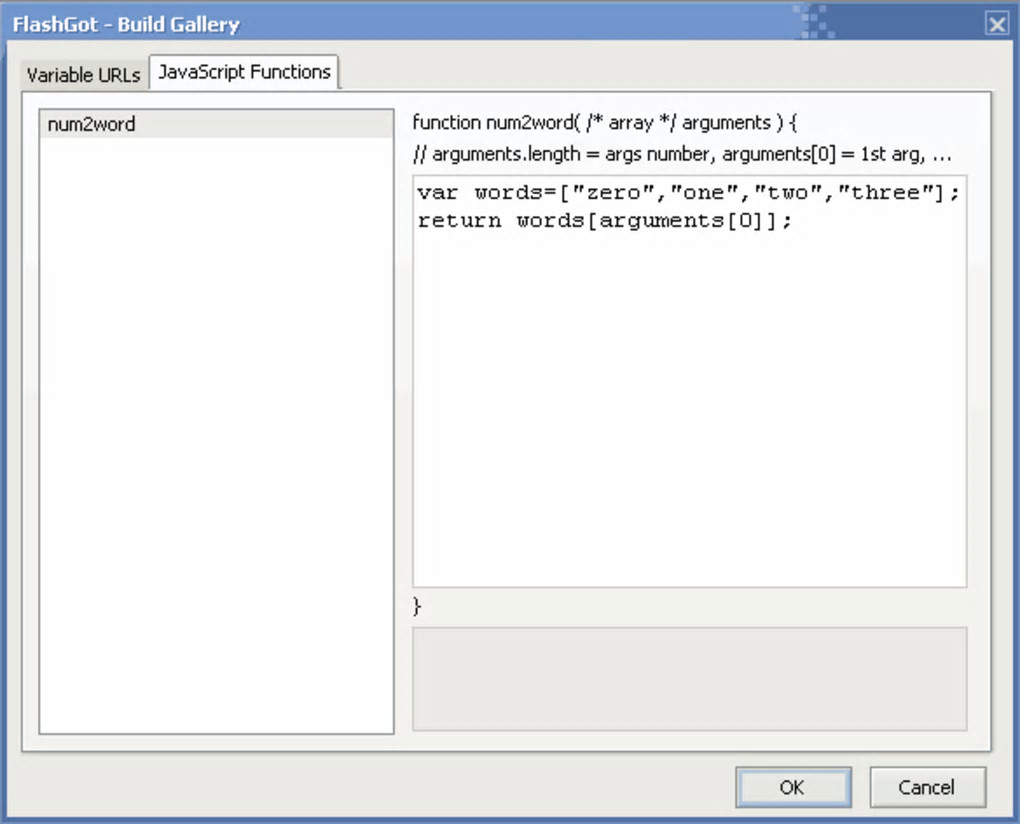Click the 'arguments.length = args number' comment line
Image resolution: width=1020 pixels, height=824 pixels.
[x=682, y=154]
